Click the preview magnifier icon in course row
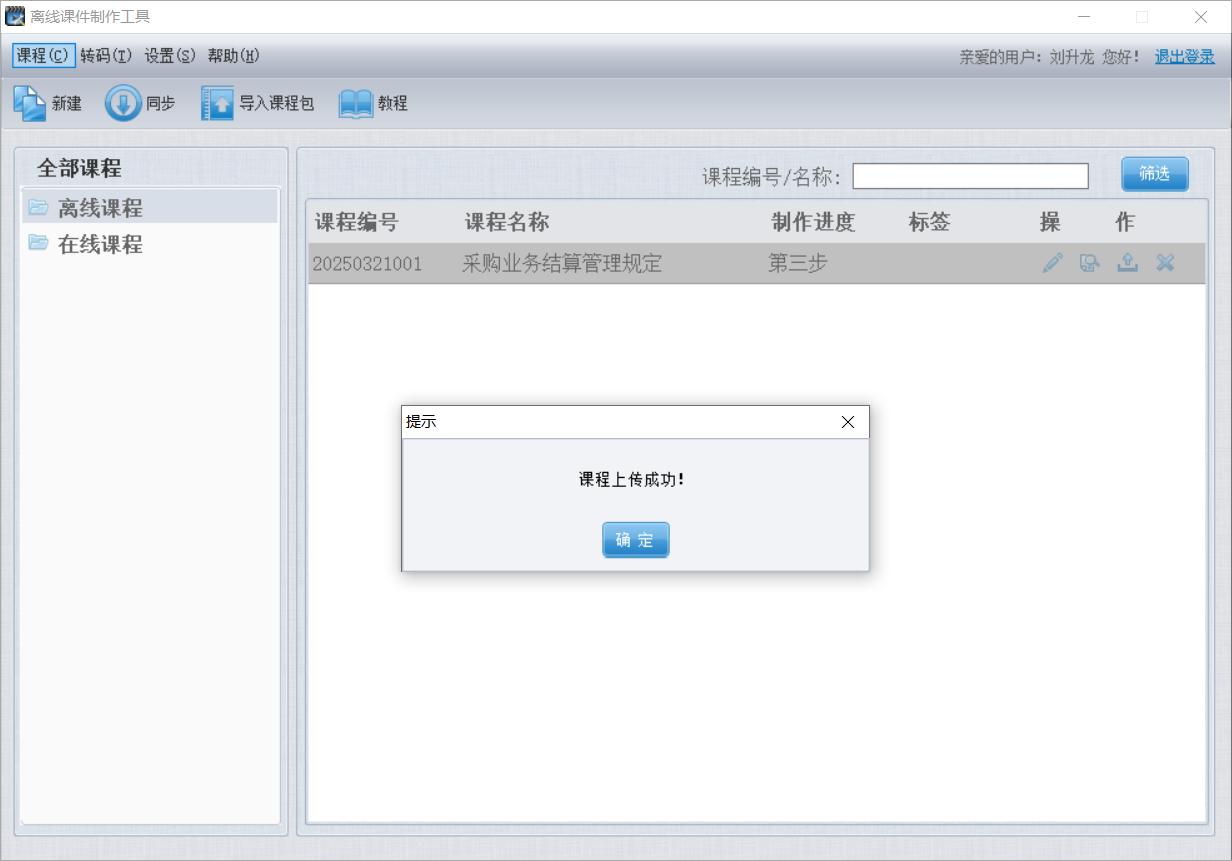This screenshot has height=861, width=1232. pos(1089,263)
